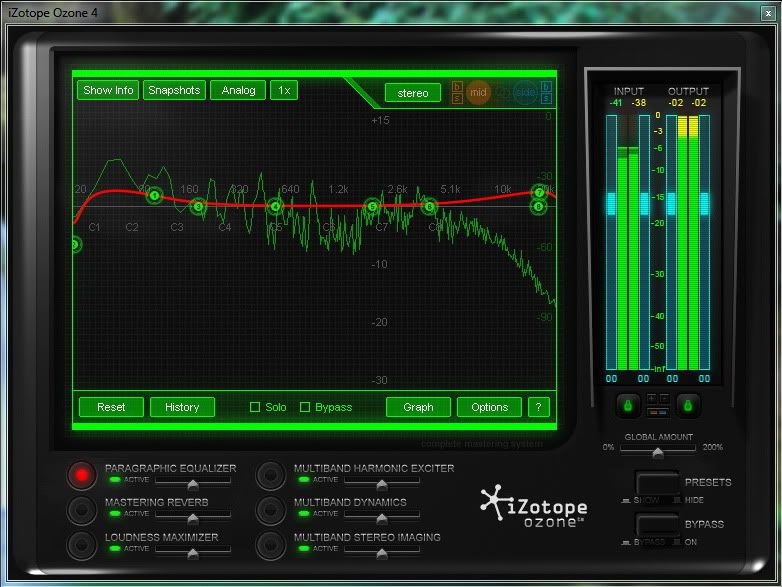The height and width of the screenshot is (587, 782).
Task: Toggle Loudness Maximizer ACTIVE indicator
Action: pos(115,549)
